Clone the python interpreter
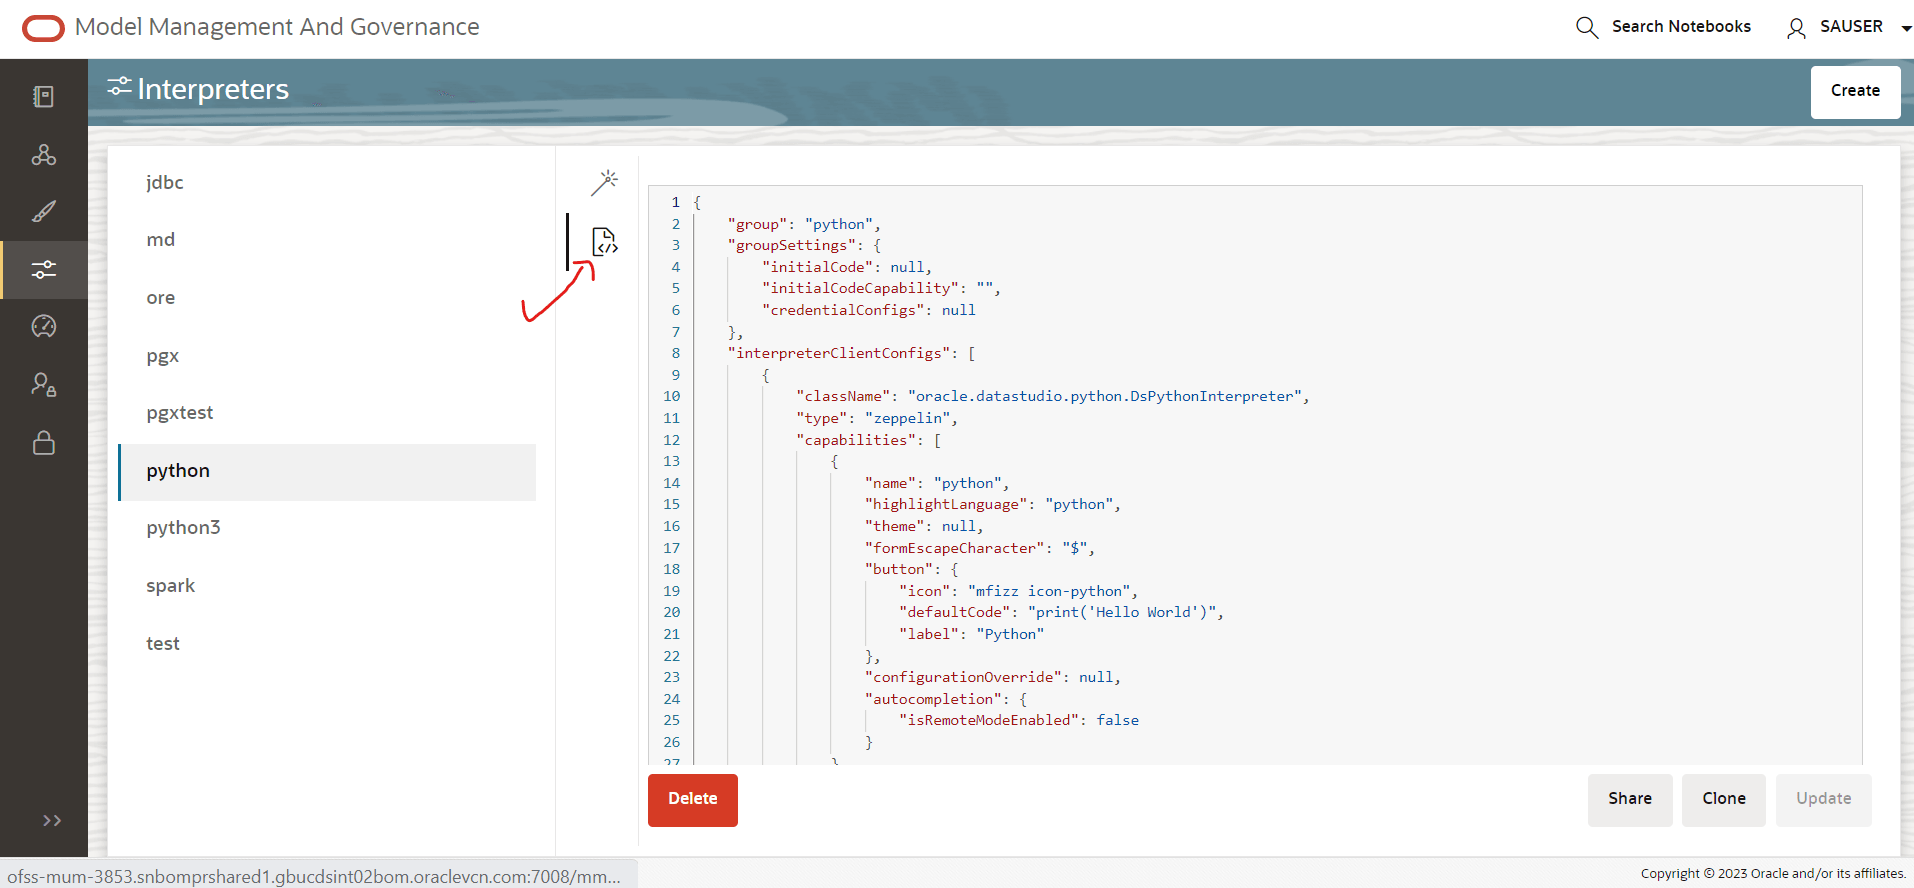Viewport: 1914px width, 888px height. point(1723,799)
